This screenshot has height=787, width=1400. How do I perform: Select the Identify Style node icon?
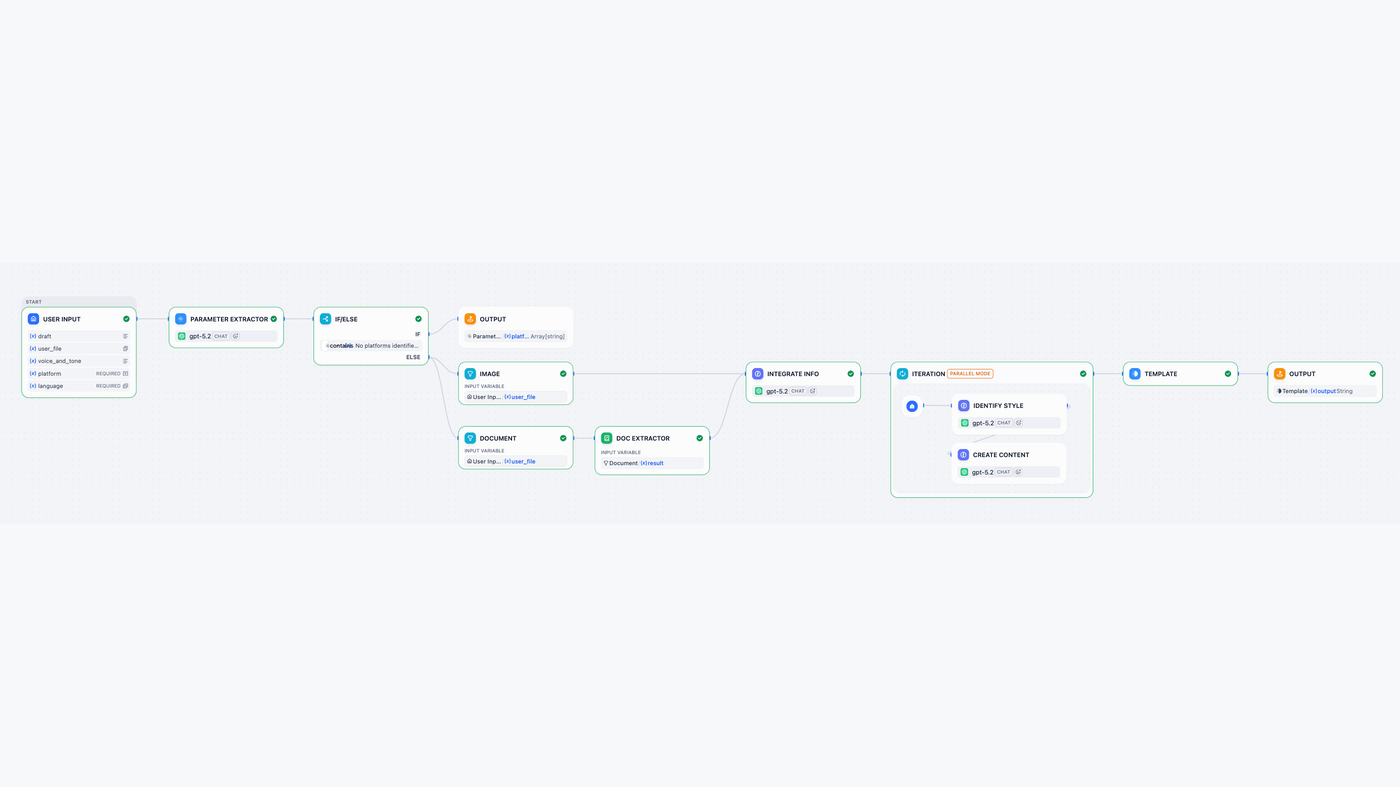(964, 406)
